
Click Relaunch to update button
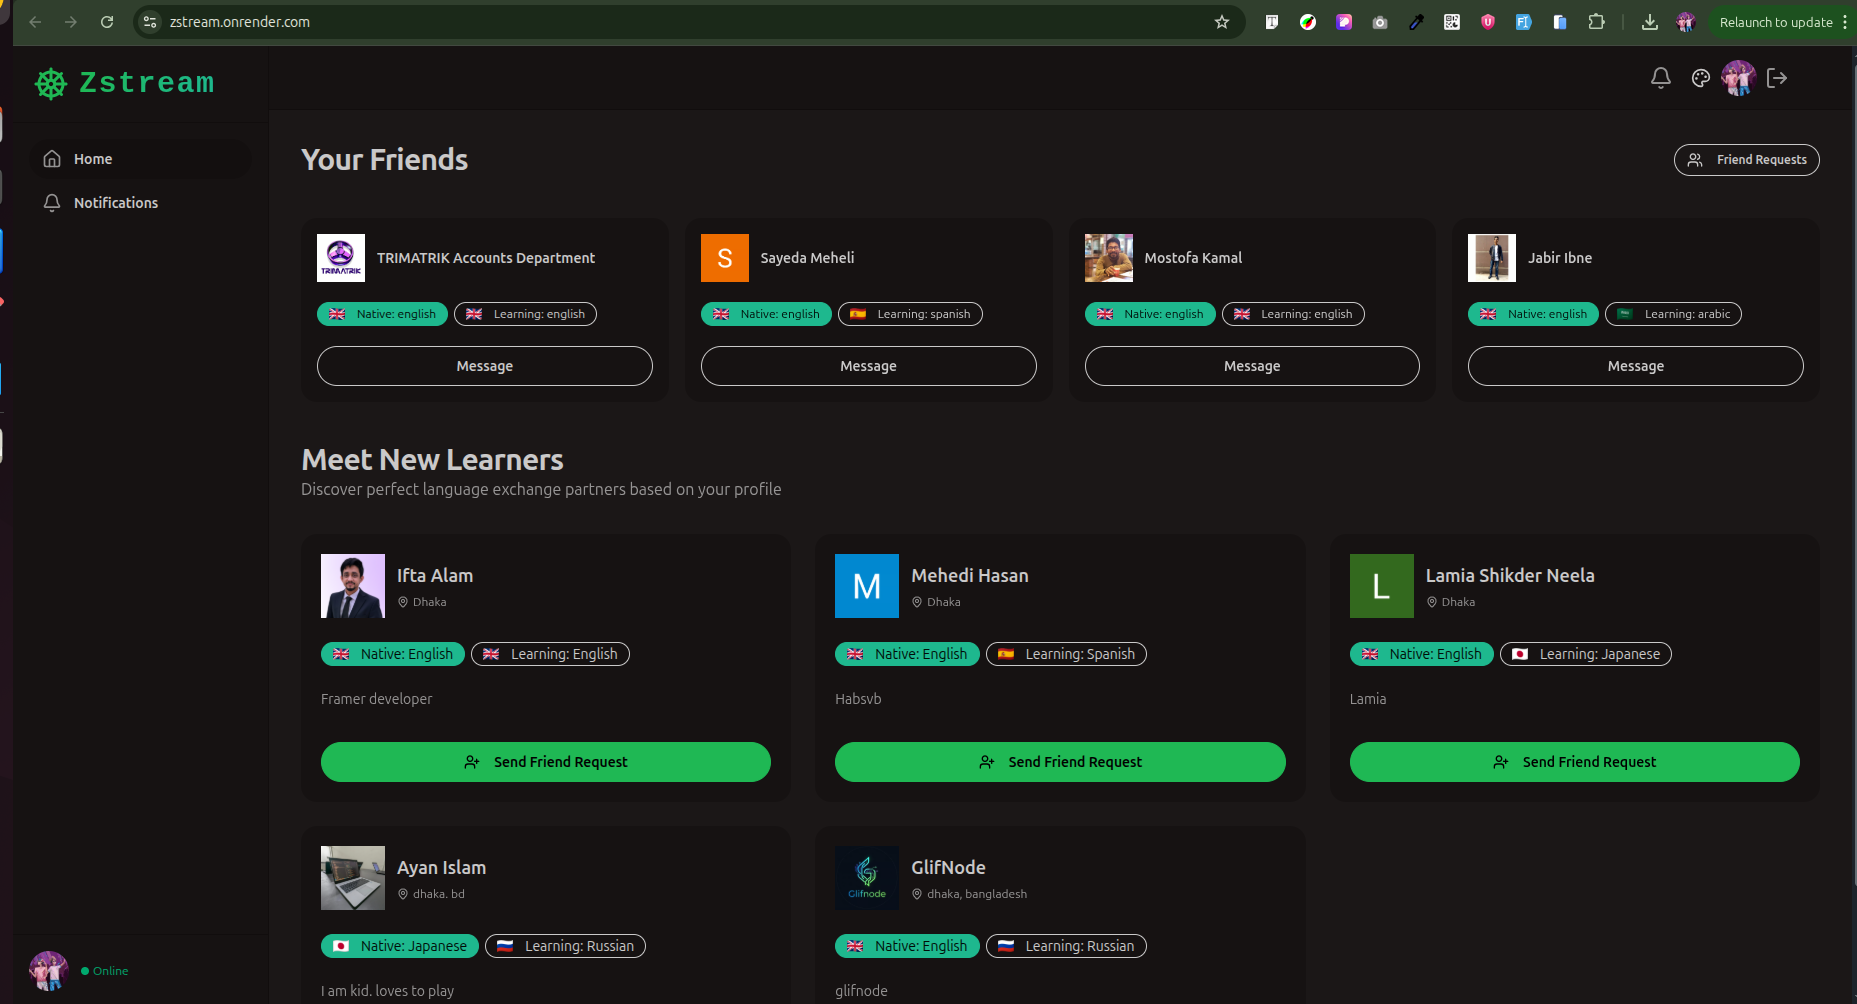pos(1775,22)
